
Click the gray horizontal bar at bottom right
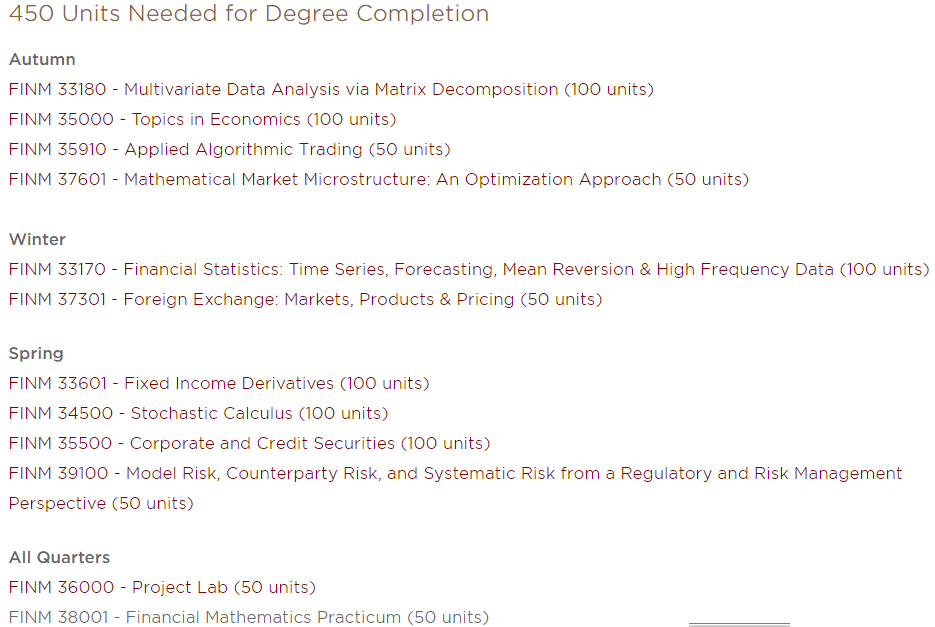tap(739, 625)
